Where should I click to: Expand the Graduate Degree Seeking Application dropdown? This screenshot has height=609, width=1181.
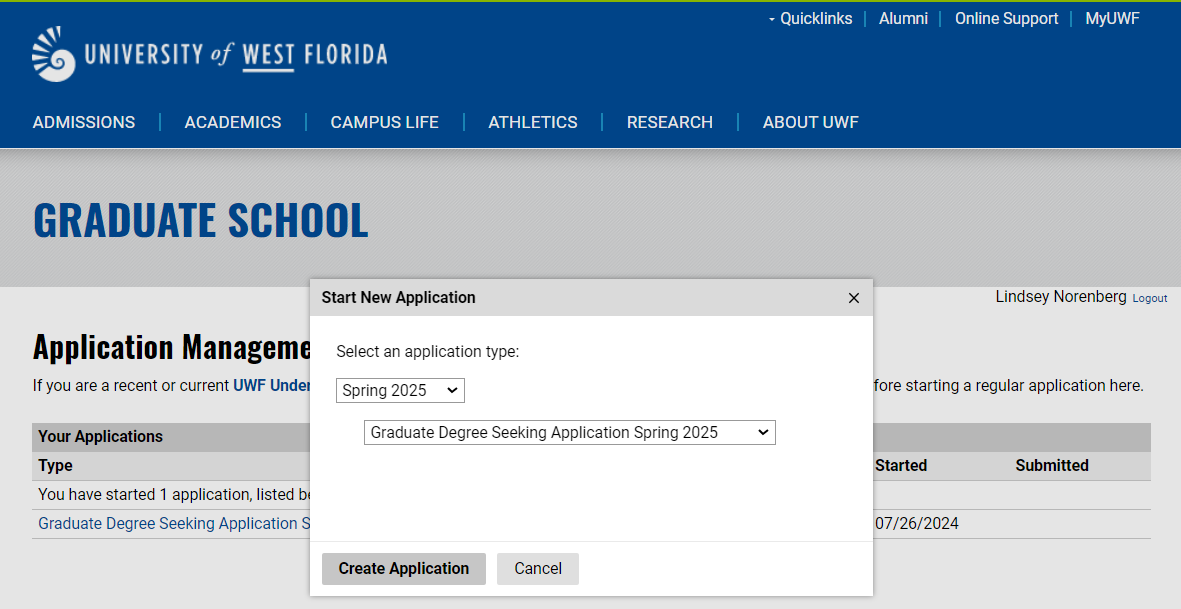click(569, 433)
